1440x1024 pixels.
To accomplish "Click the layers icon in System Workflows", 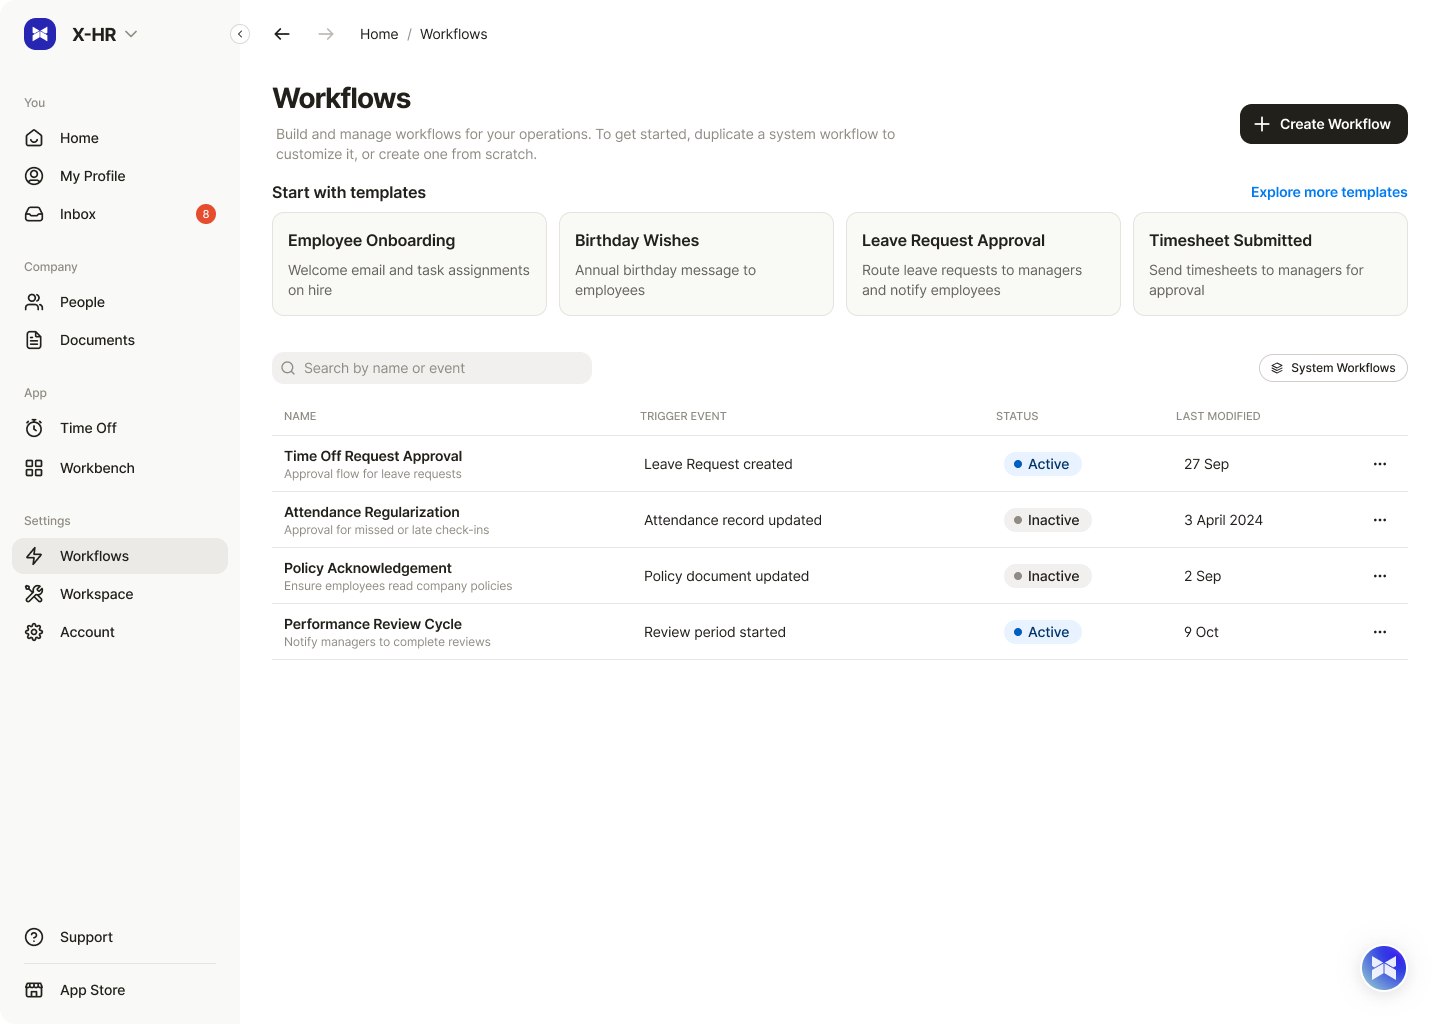I will click(1277, 368).
